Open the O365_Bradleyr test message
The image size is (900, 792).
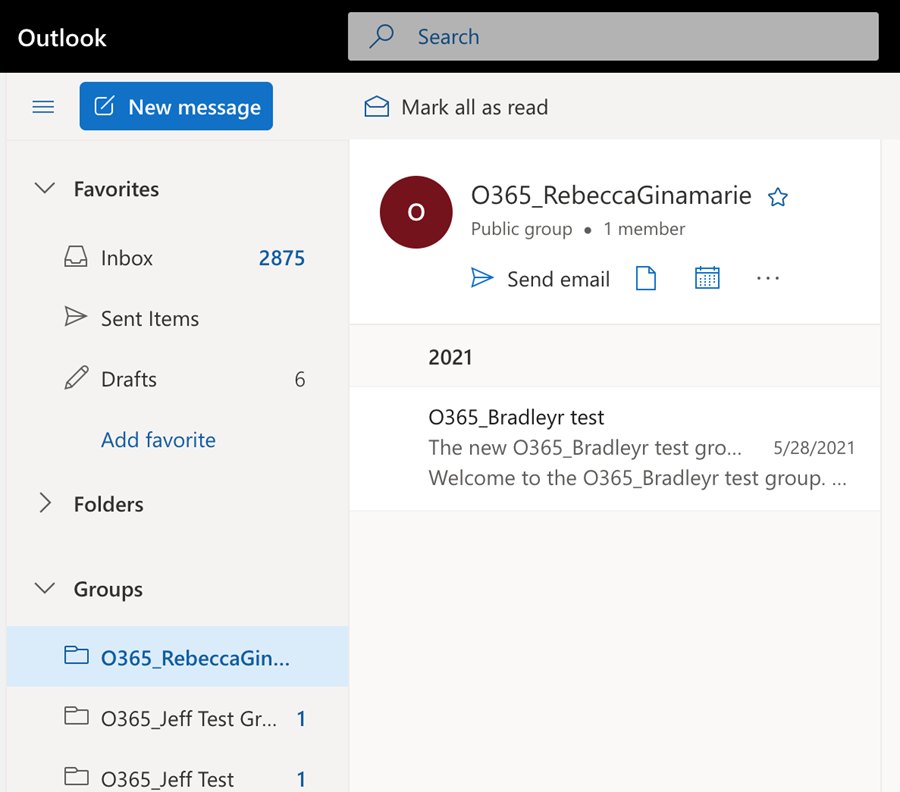click(x=615, y=448)
